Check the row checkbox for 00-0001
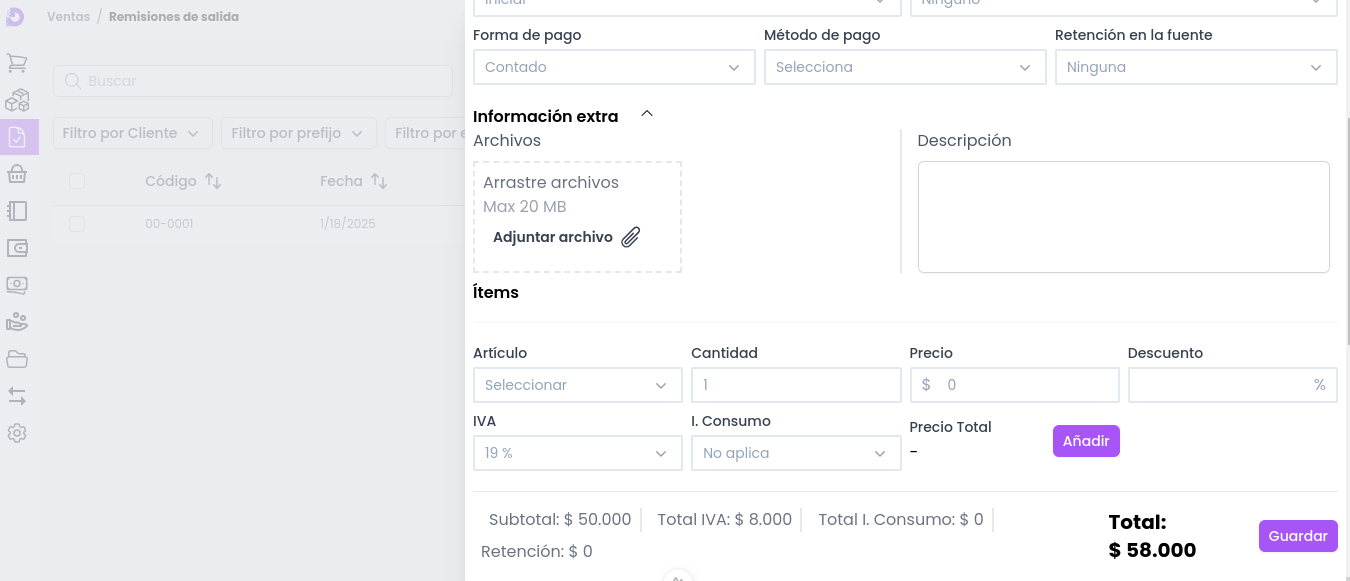Viewport: 1350px width, 581px height. [x=77, y=224]
